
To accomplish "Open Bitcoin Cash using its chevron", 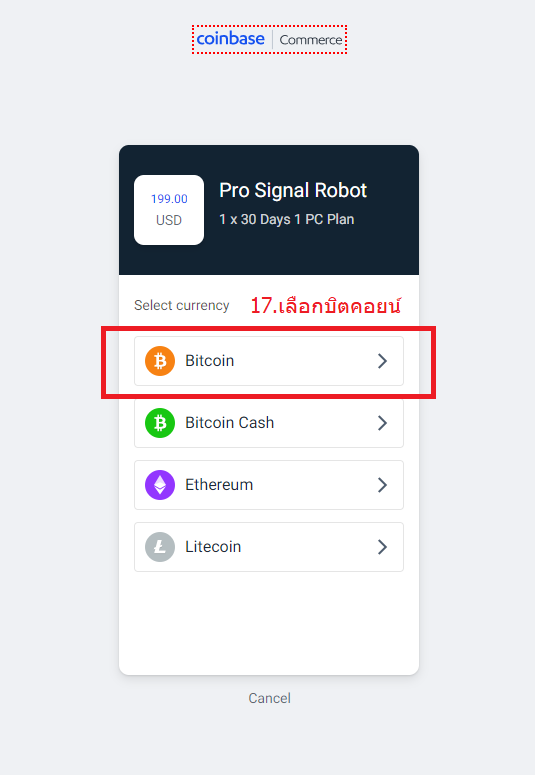I will coord(382,423).
